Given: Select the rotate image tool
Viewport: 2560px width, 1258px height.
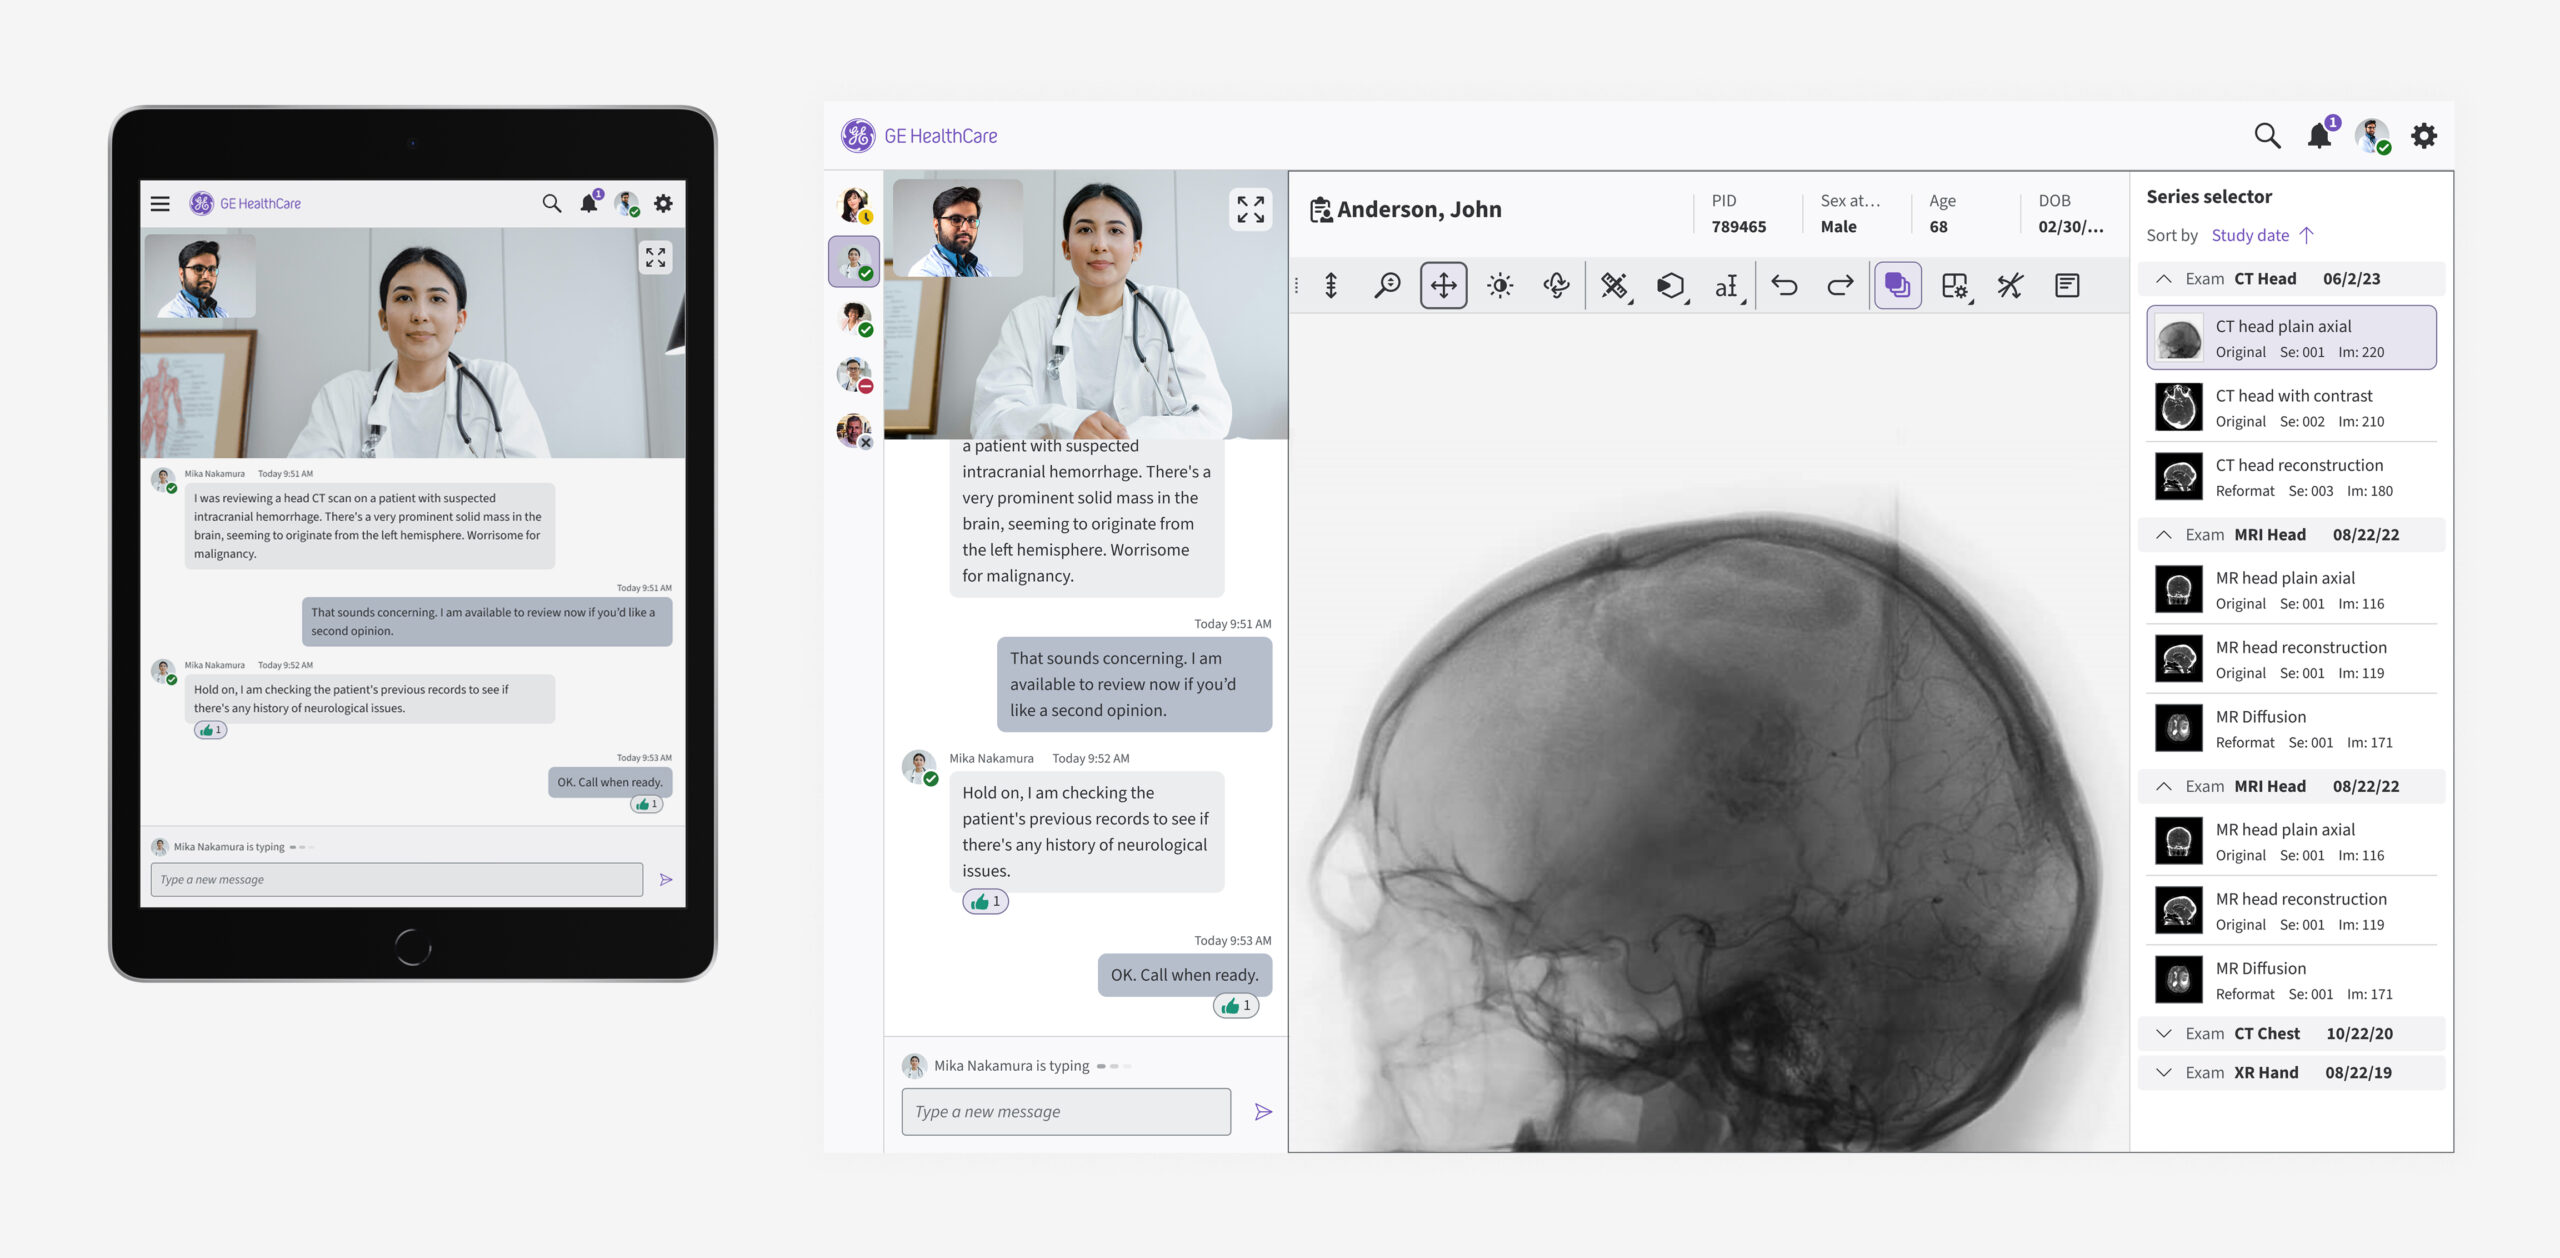Looking at the screenshot, I should [1556, 286].
